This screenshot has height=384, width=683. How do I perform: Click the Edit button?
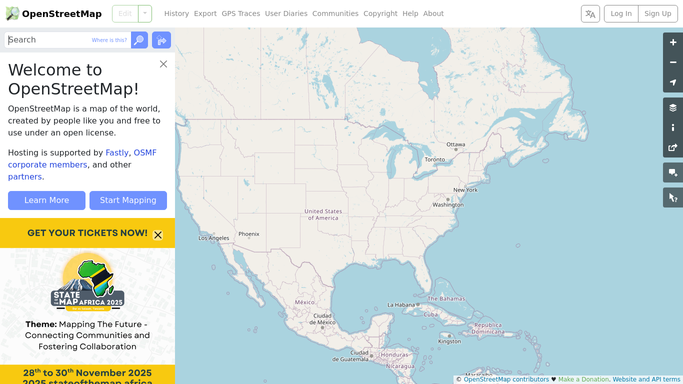point(125,14)
